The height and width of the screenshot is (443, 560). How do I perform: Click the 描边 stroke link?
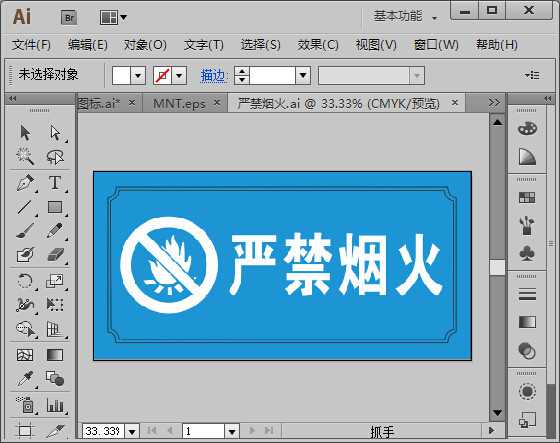(x=212, y=75)
